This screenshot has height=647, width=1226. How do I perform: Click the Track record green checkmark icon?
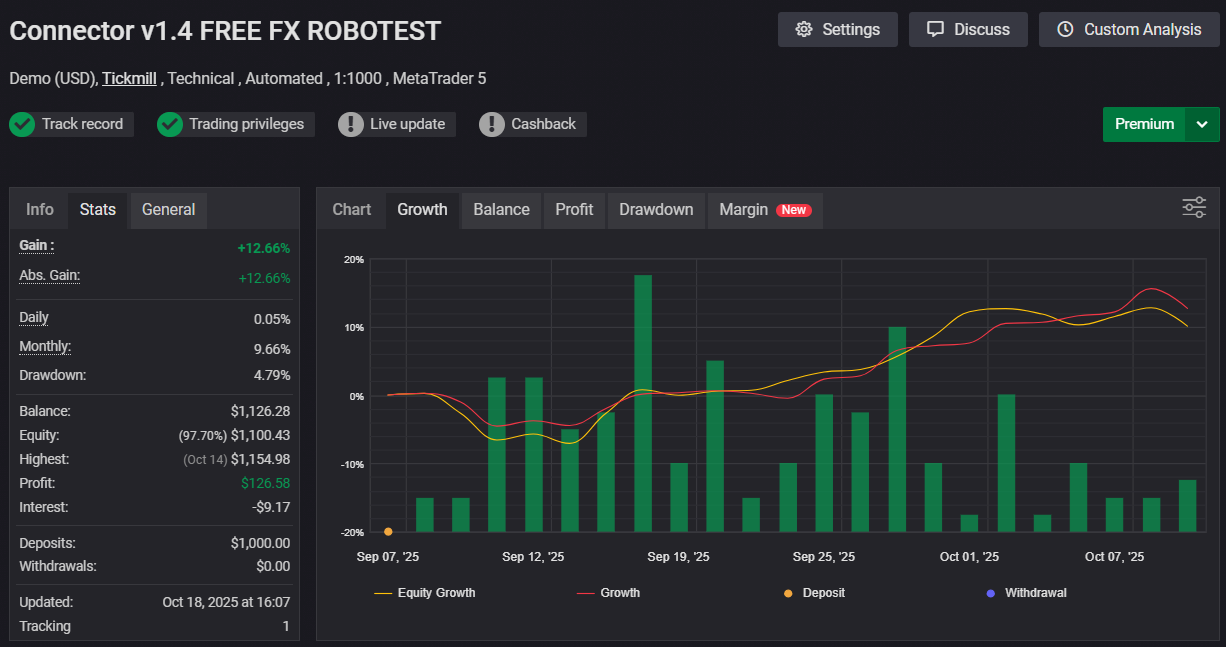coord(22,125)
